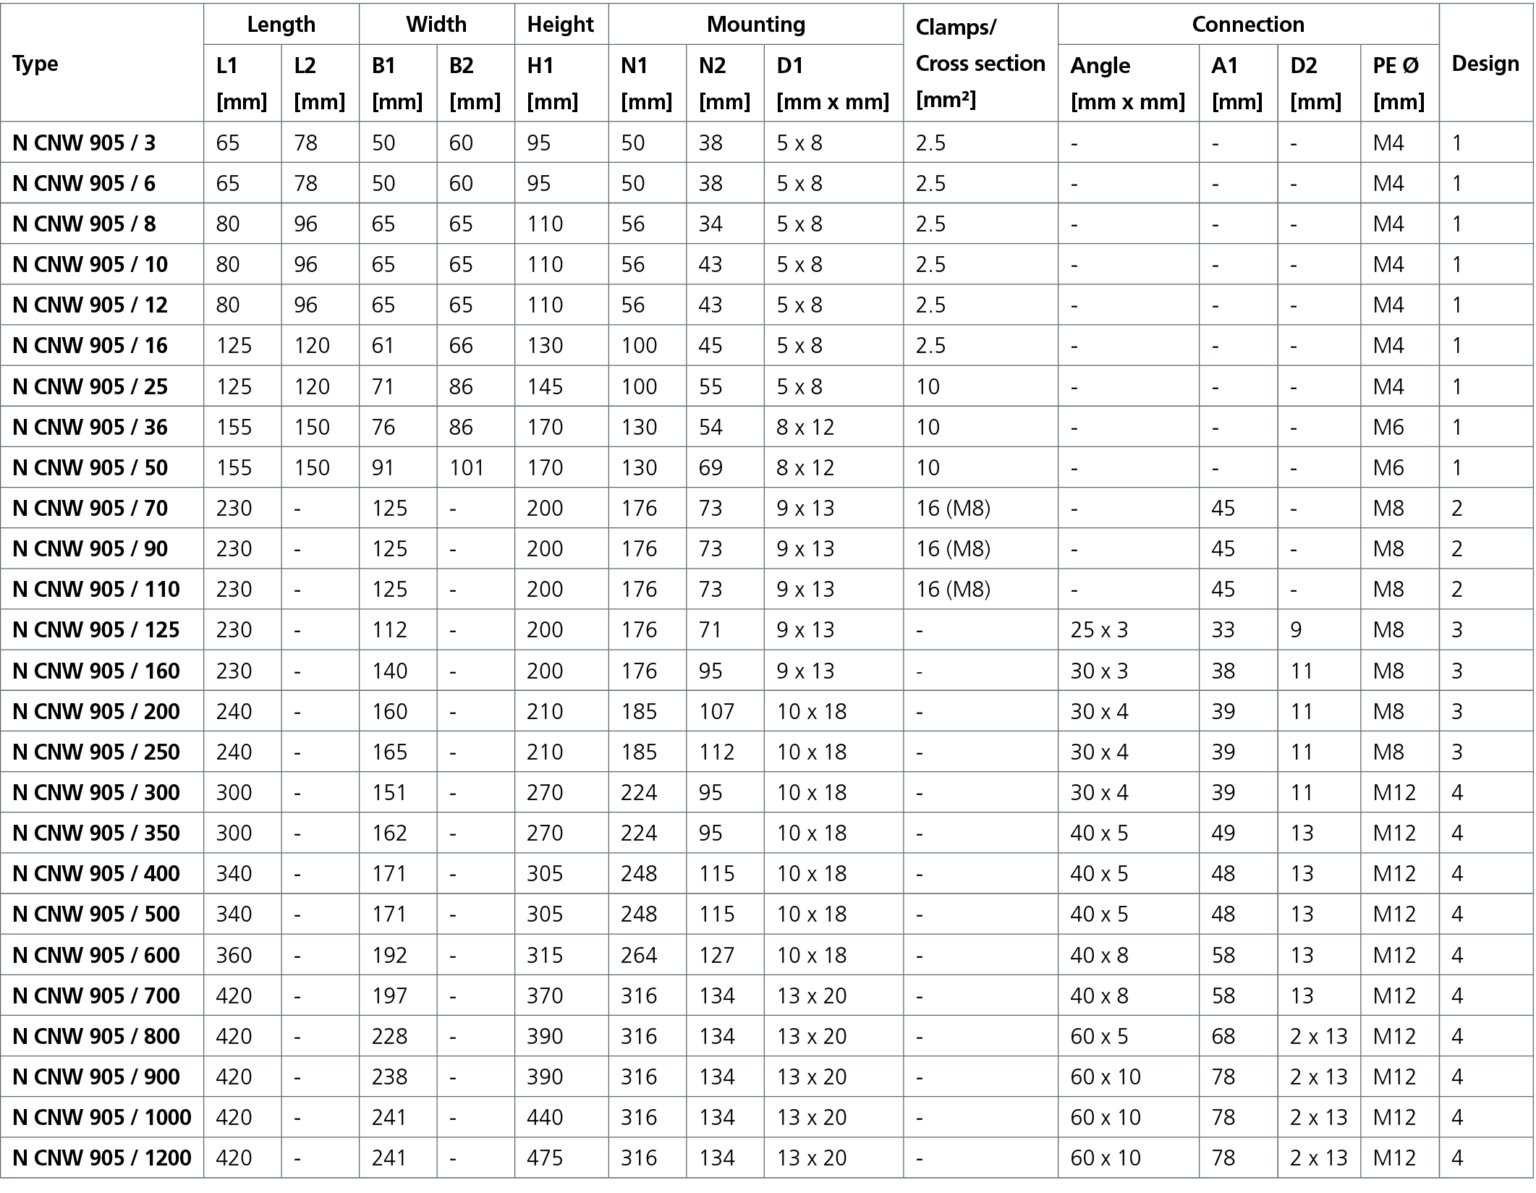Click the Angle [mm x mm] column header

1127,83
